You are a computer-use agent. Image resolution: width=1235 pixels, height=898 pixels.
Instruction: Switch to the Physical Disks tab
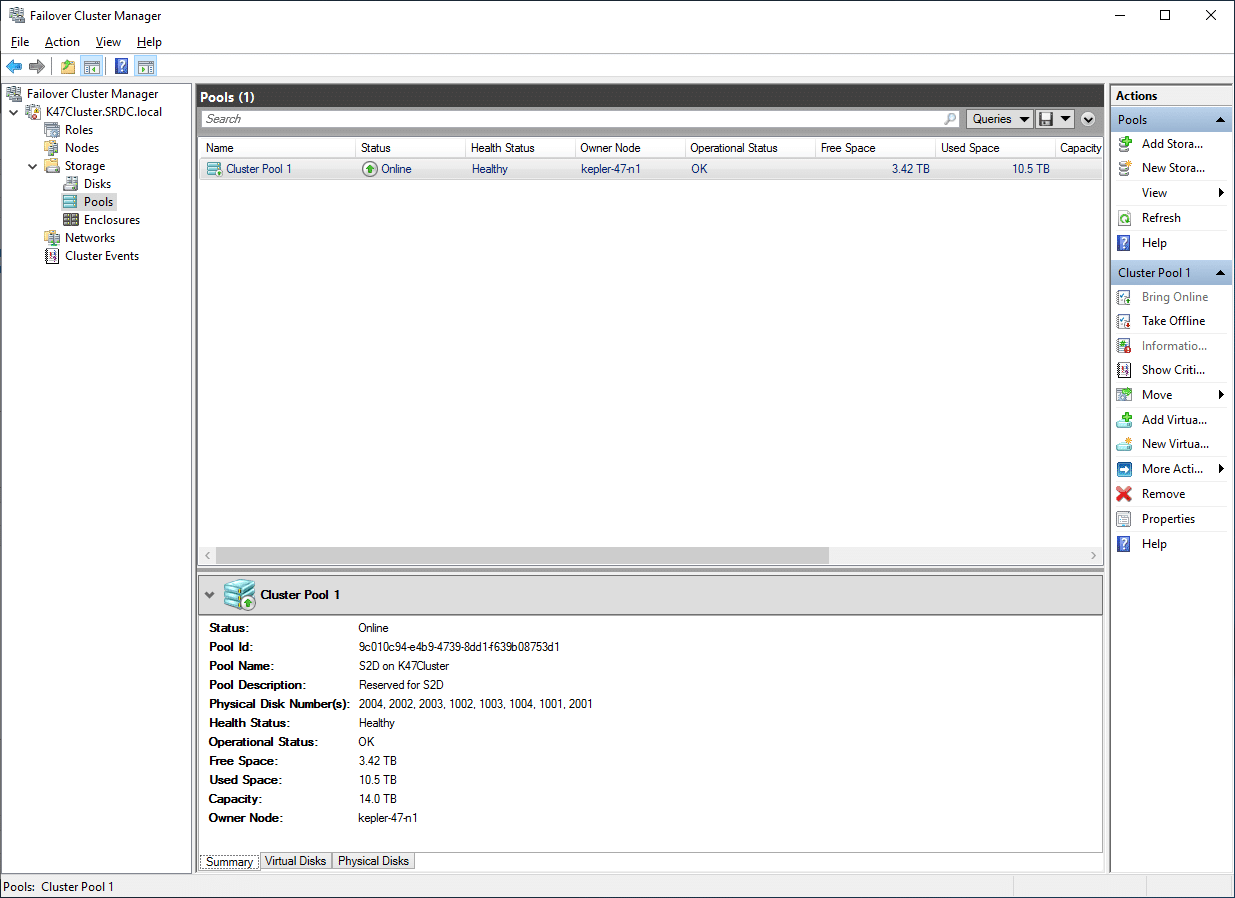click(373, 861)
